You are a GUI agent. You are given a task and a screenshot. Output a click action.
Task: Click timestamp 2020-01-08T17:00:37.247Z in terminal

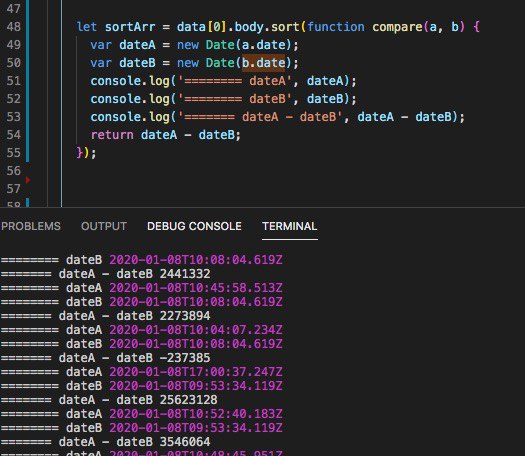click(x=196, y=372)
